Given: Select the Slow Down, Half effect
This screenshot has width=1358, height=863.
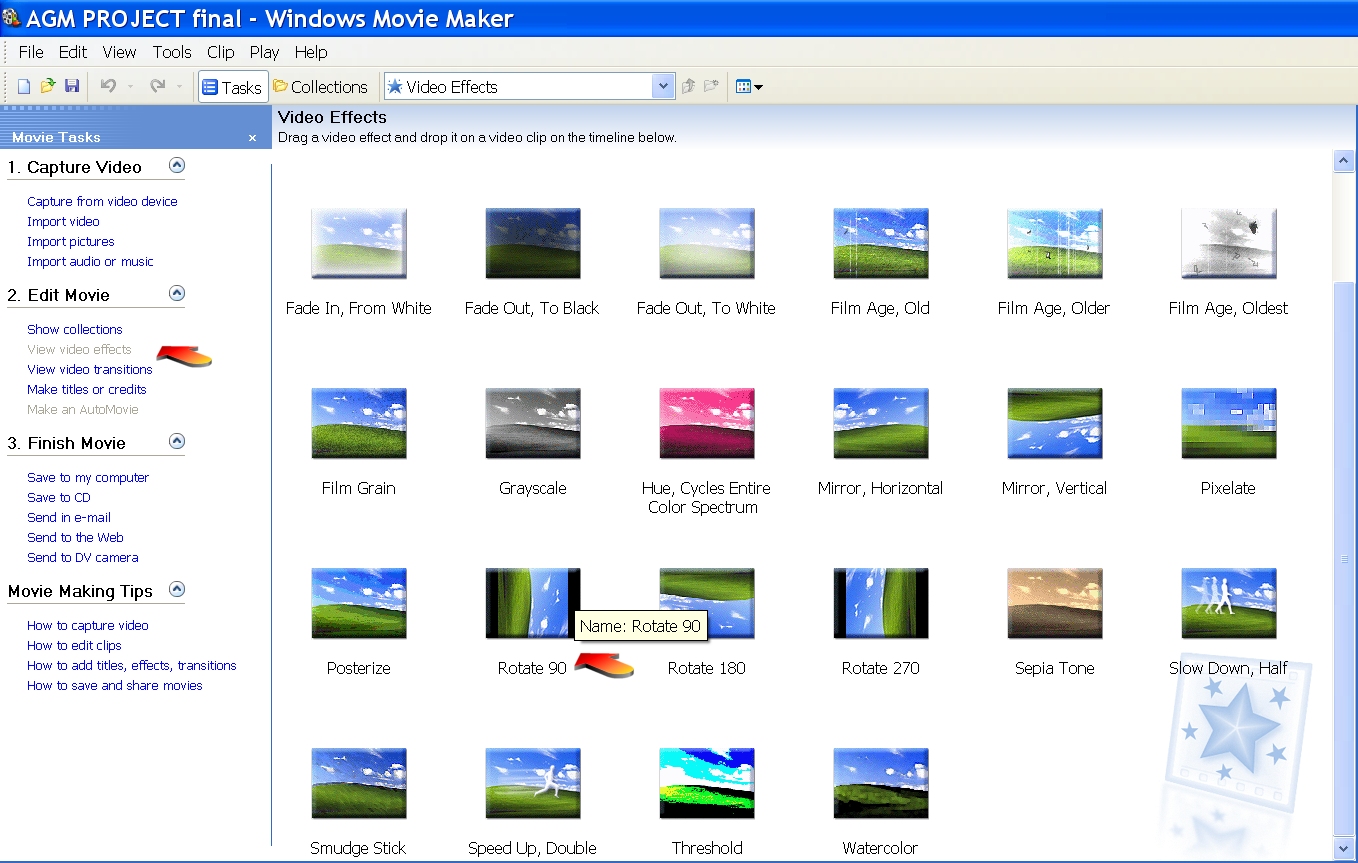Looking at the screenshot, I should pos(1229,603).
